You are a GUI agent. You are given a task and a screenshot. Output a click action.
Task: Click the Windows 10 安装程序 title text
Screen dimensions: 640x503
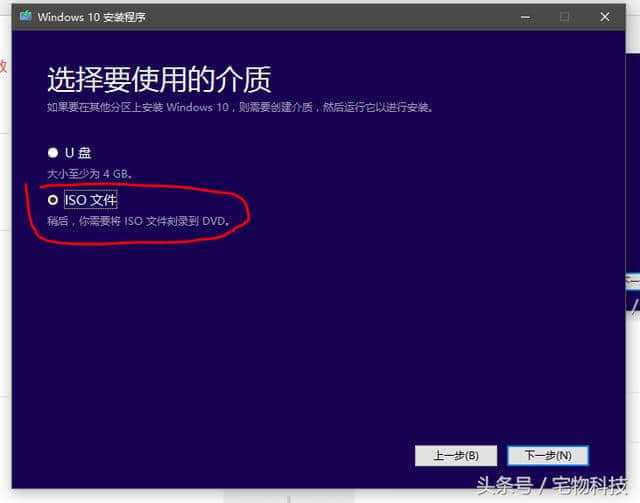pyautogui.click(x=91, y=17)
